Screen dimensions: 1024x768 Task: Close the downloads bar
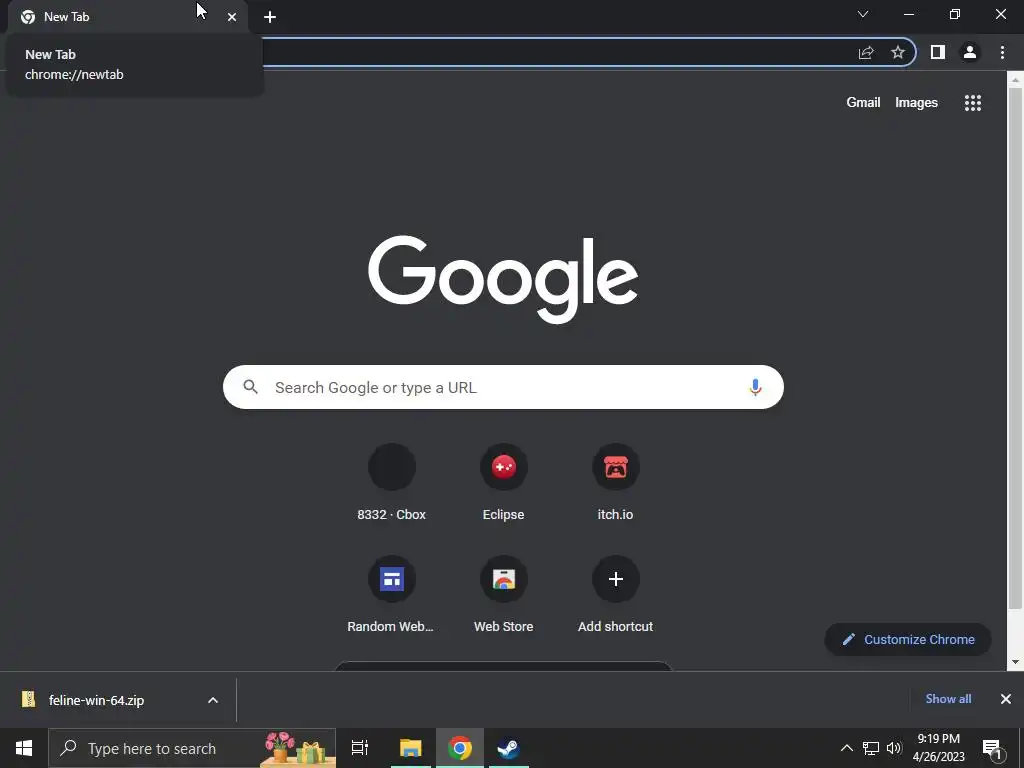point(1006,699)
